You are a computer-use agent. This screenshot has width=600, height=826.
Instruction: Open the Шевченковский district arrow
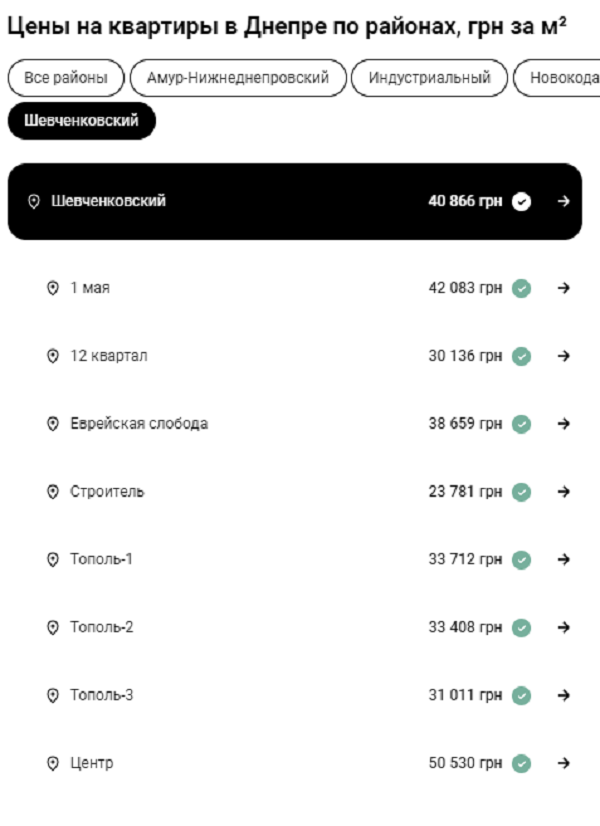point(563,201)
